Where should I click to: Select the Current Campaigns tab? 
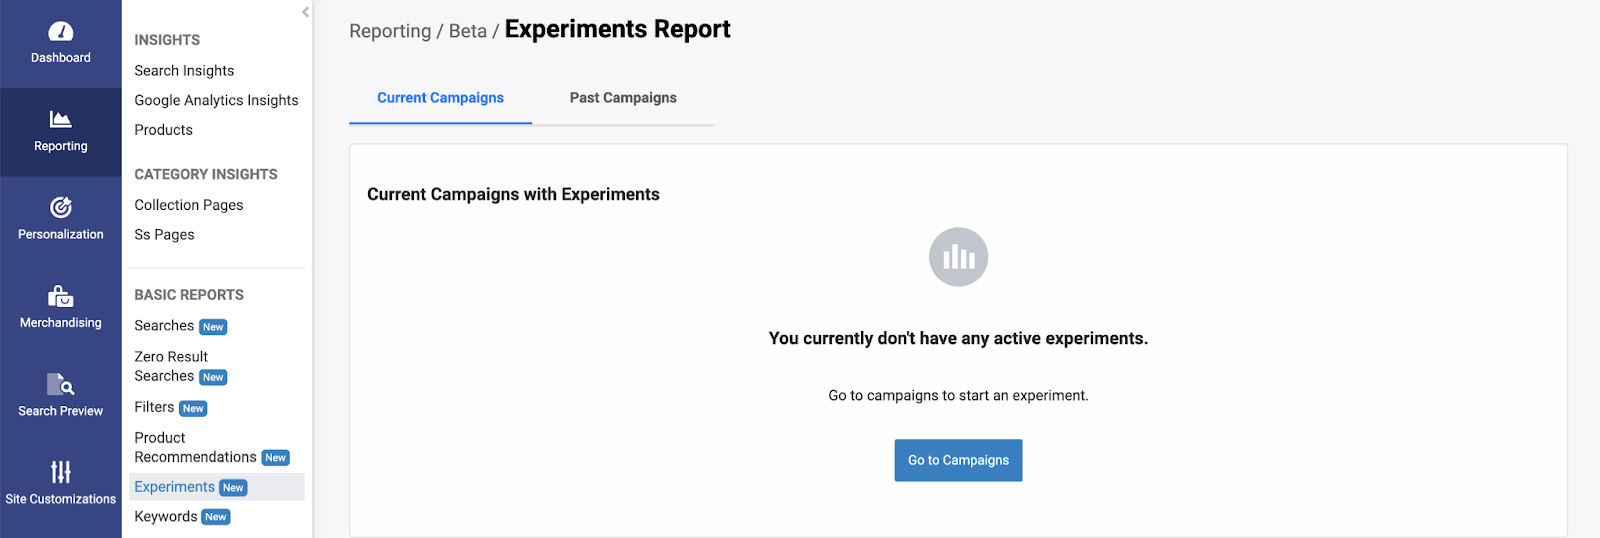tap(440, 98)
